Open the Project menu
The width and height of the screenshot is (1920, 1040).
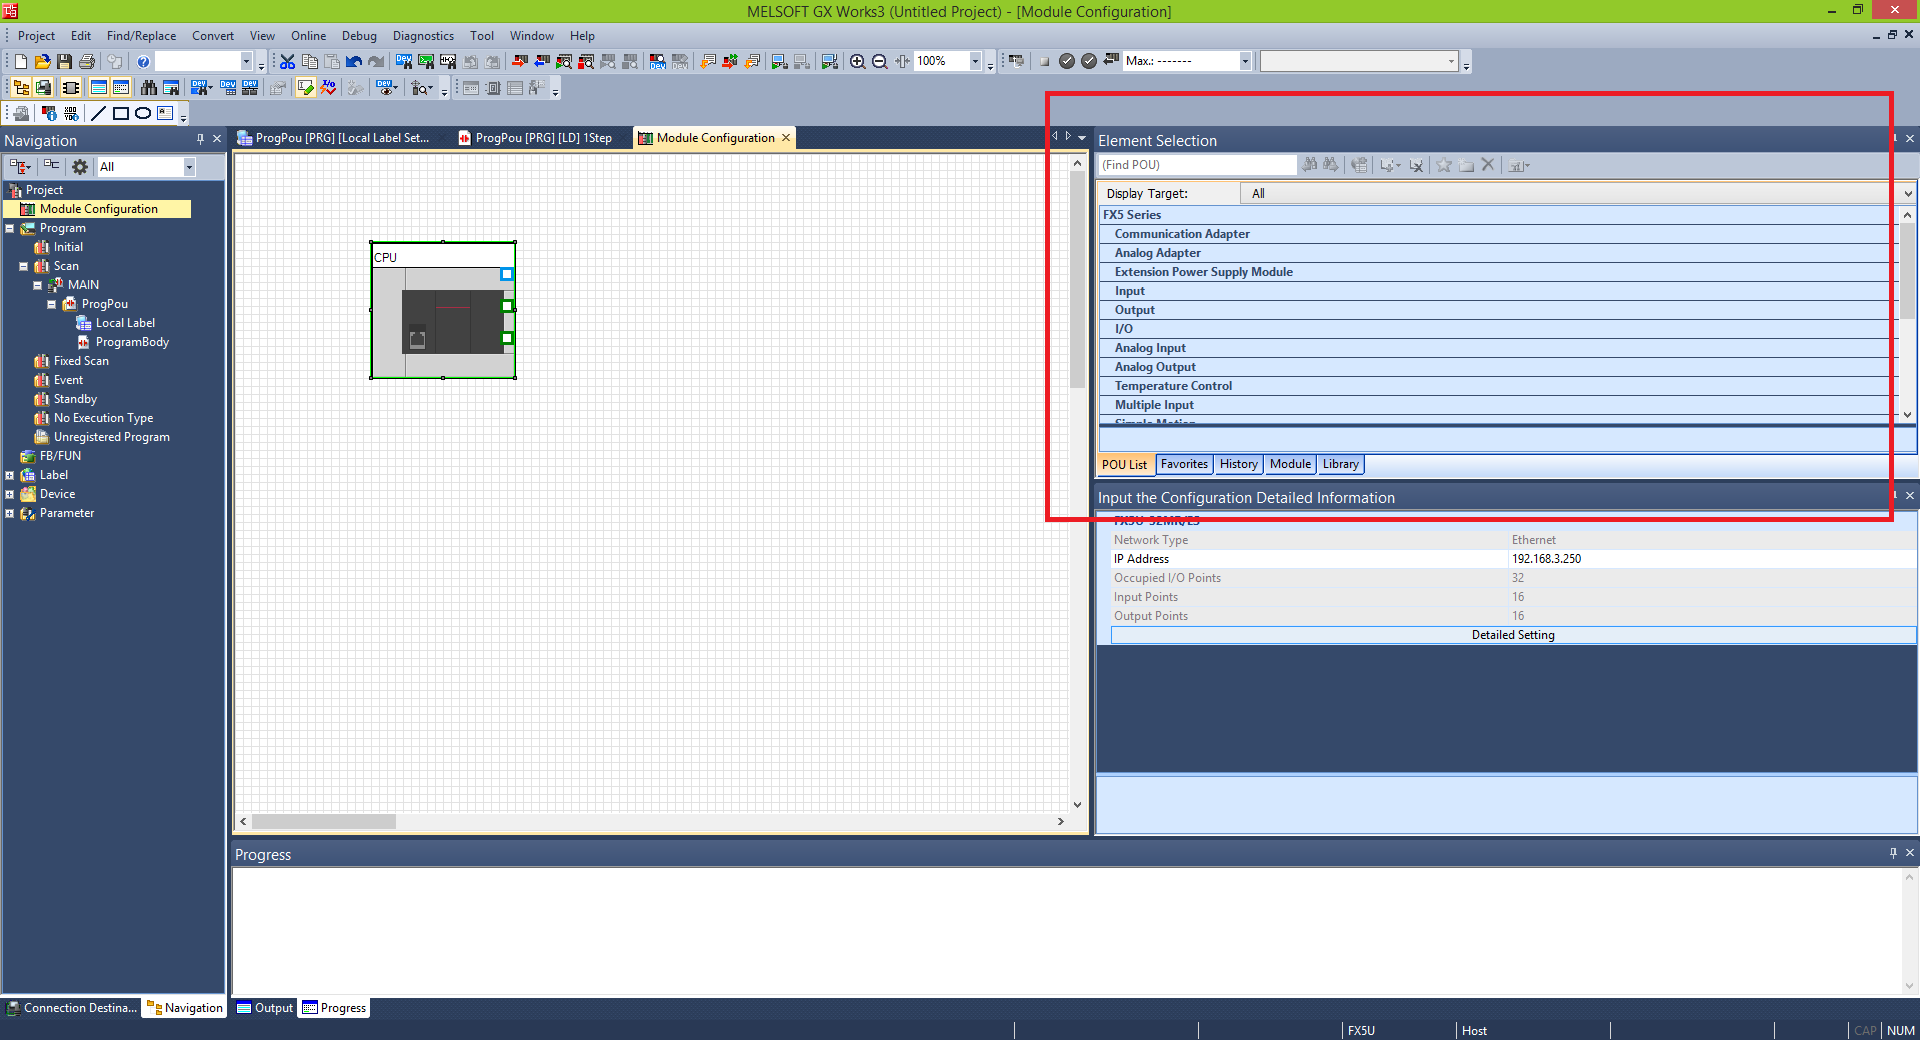(36, 36)
